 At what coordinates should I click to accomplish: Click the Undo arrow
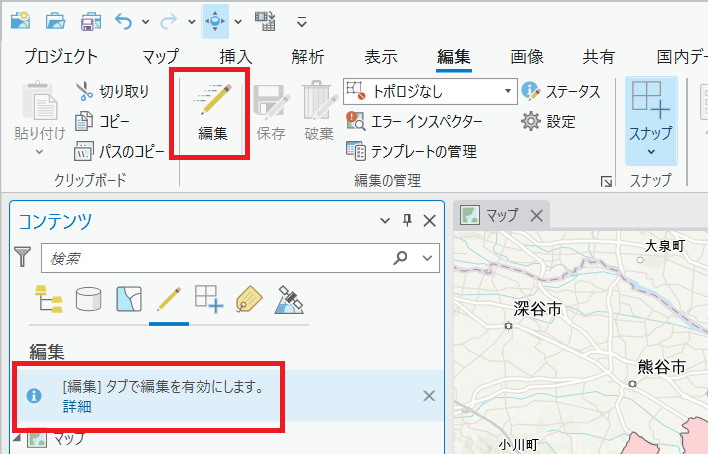123,21
